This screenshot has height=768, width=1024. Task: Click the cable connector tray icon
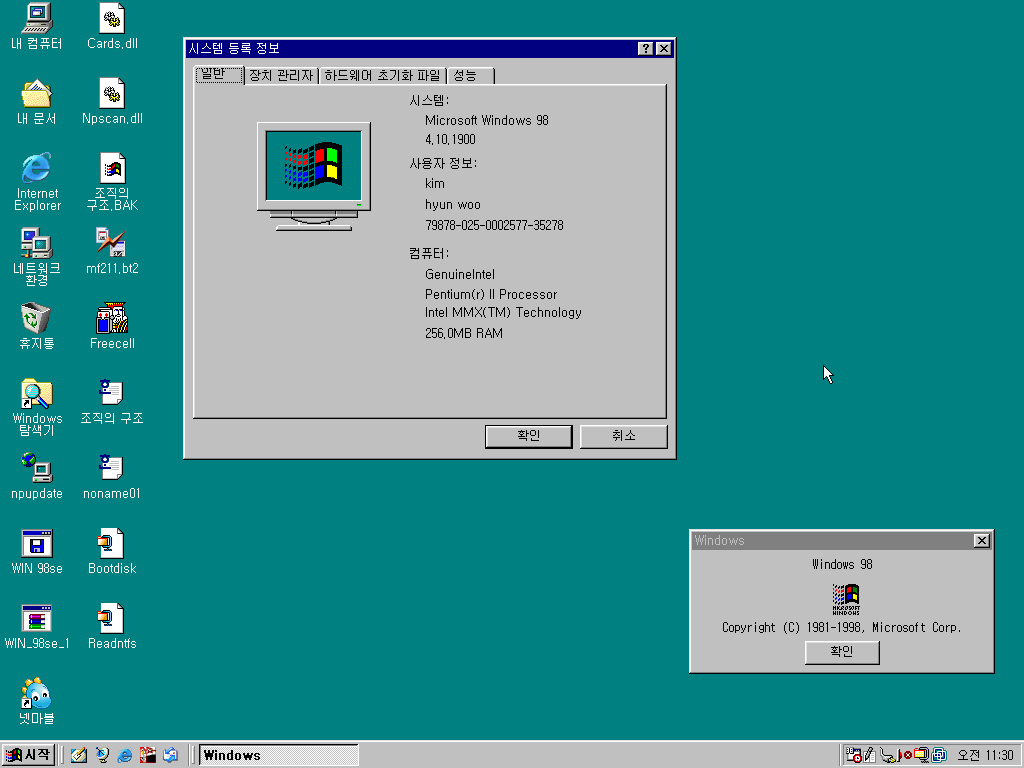(x=889, y=756)
